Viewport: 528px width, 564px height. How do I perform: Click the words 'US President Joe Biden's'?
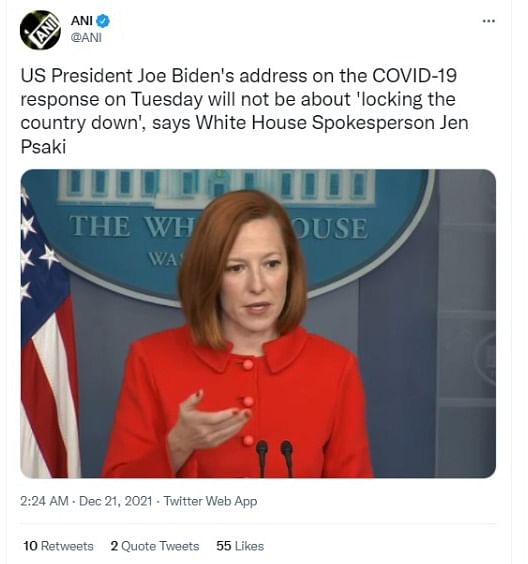127,76
